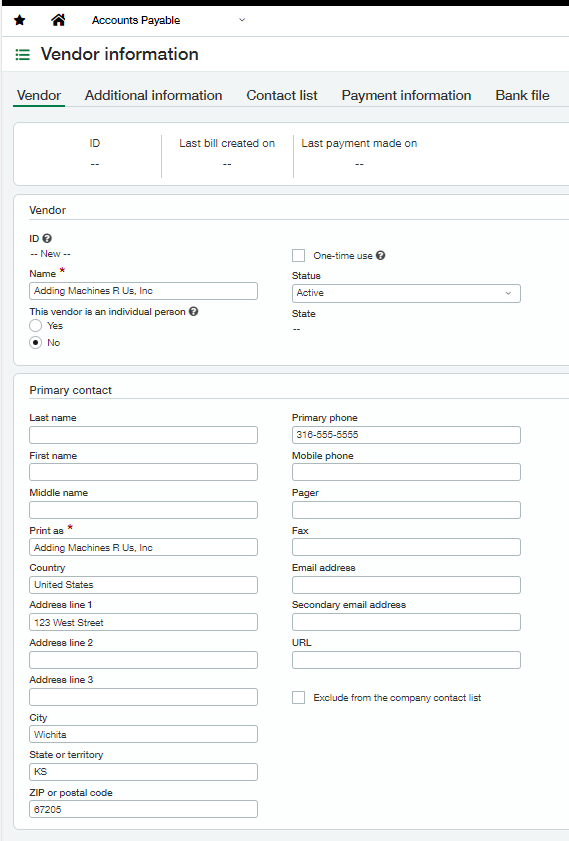Screen dimensions: 569x841
Task: Click the Mobile phone field
Action: tap(406, 472)
